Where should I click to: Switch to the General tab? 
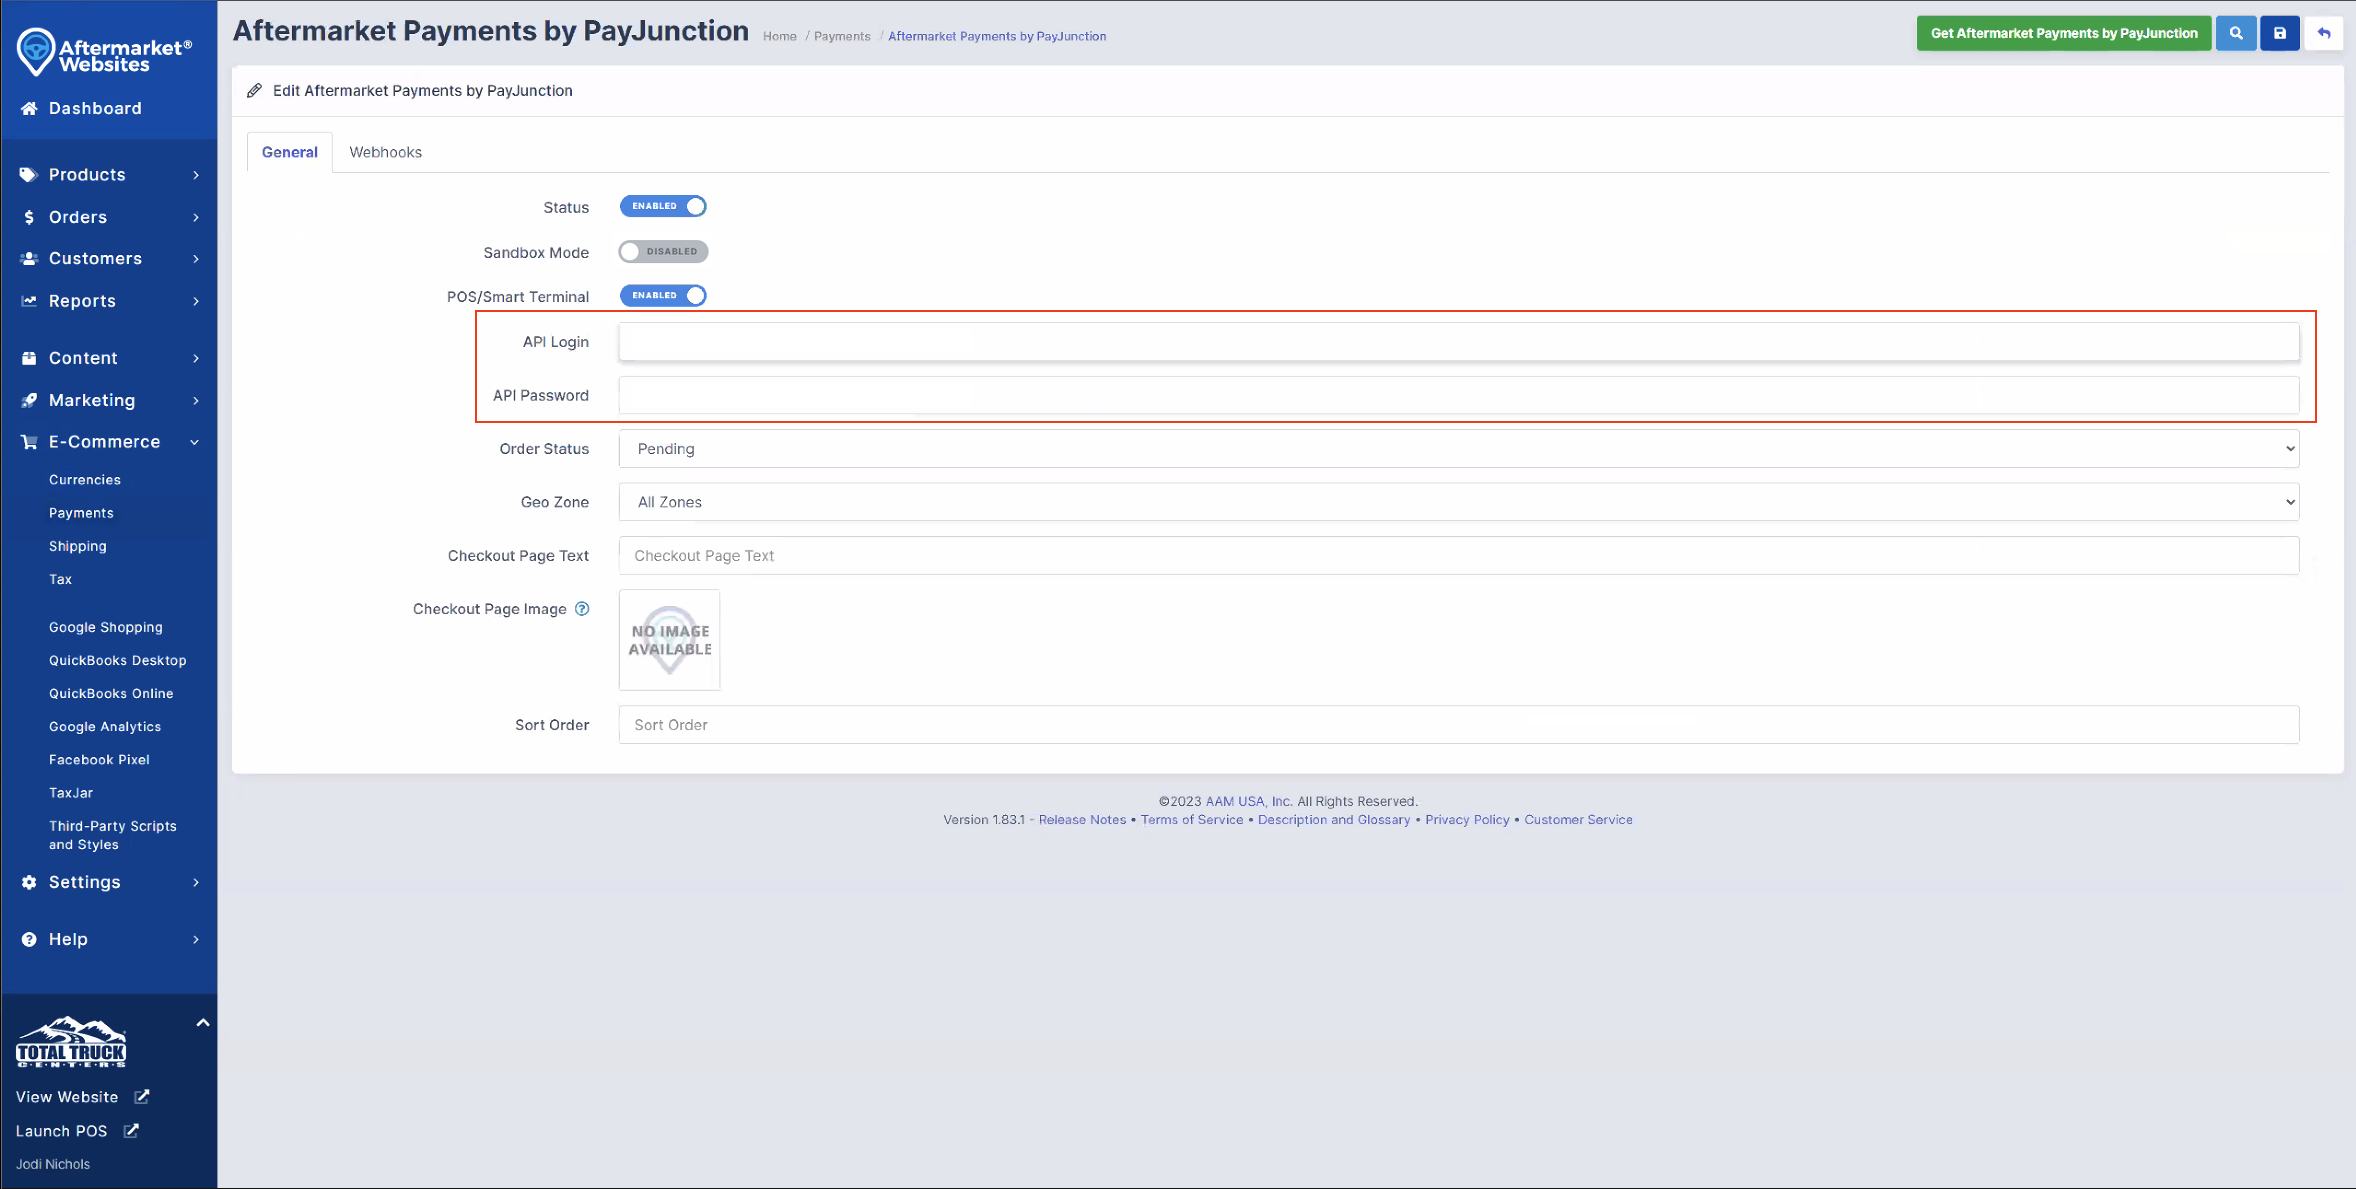[x=290, y=152]
